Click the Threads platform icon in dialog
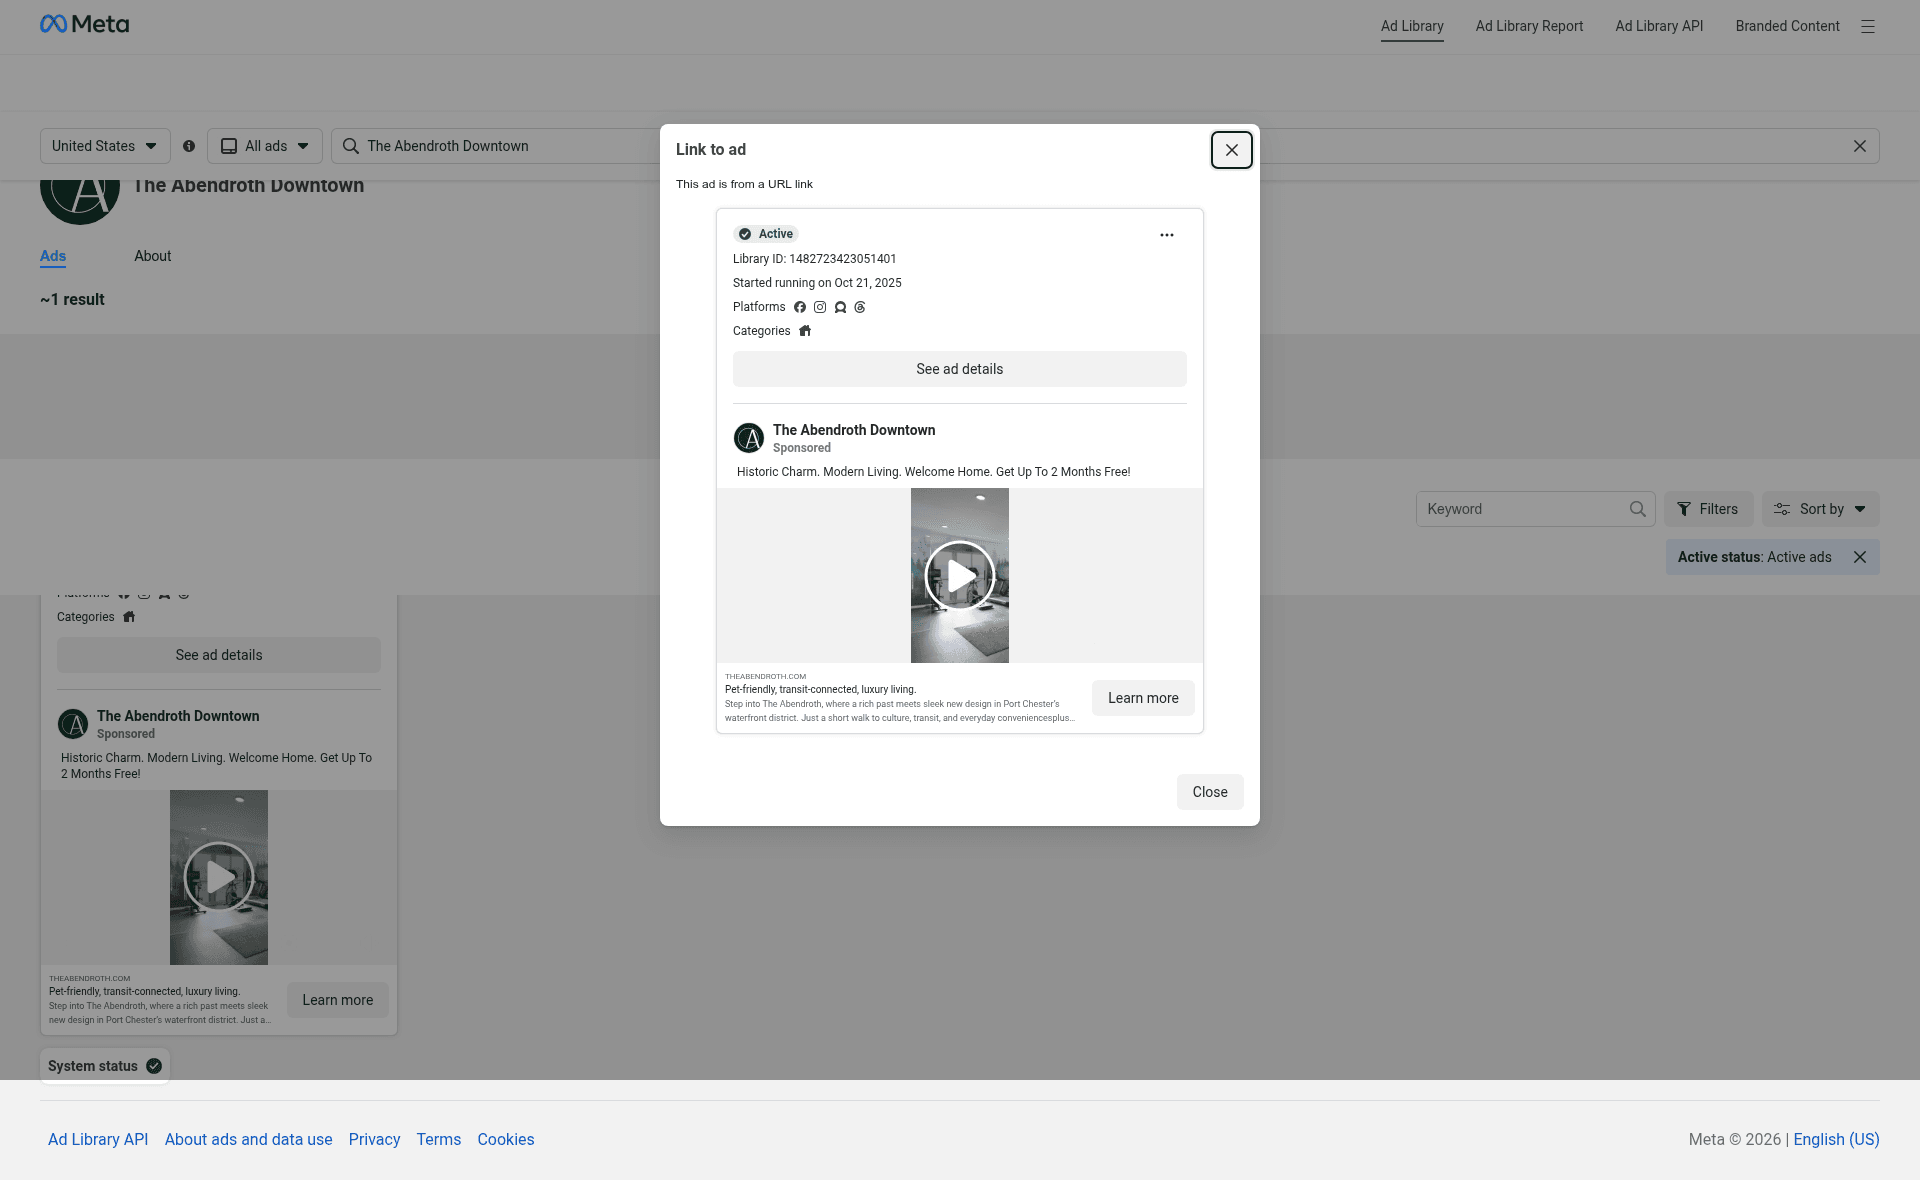Viewport: 1920px width, 1180px height. pyautogui.click(x=860, y=307)
